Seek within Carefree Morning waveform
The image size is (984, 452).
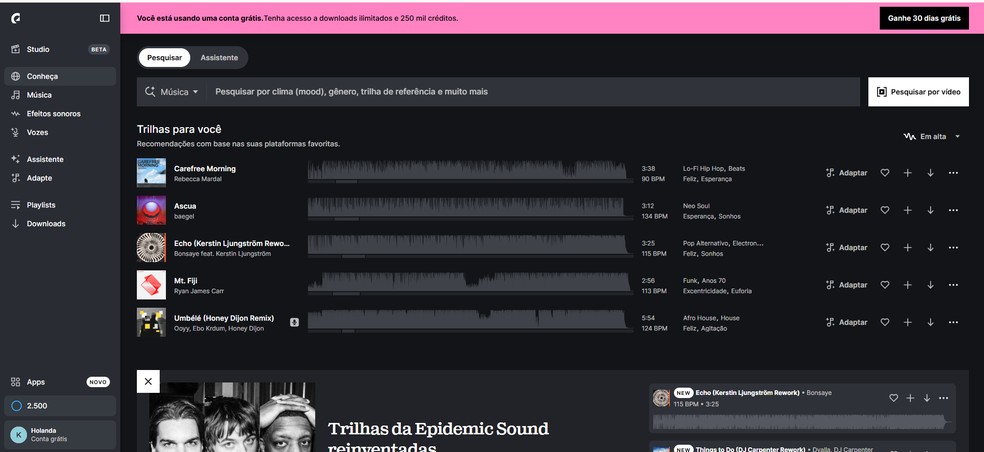pos(470,171)
